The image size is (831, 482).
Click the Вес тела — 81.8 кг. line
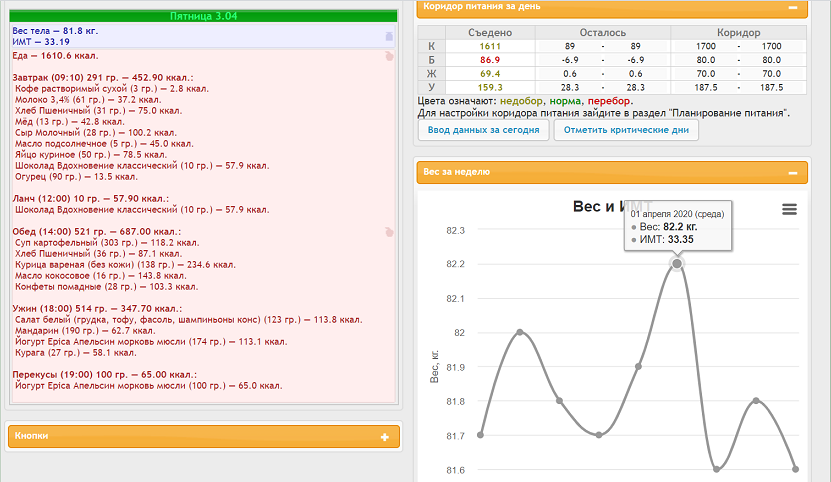click(x=55, y=31)
